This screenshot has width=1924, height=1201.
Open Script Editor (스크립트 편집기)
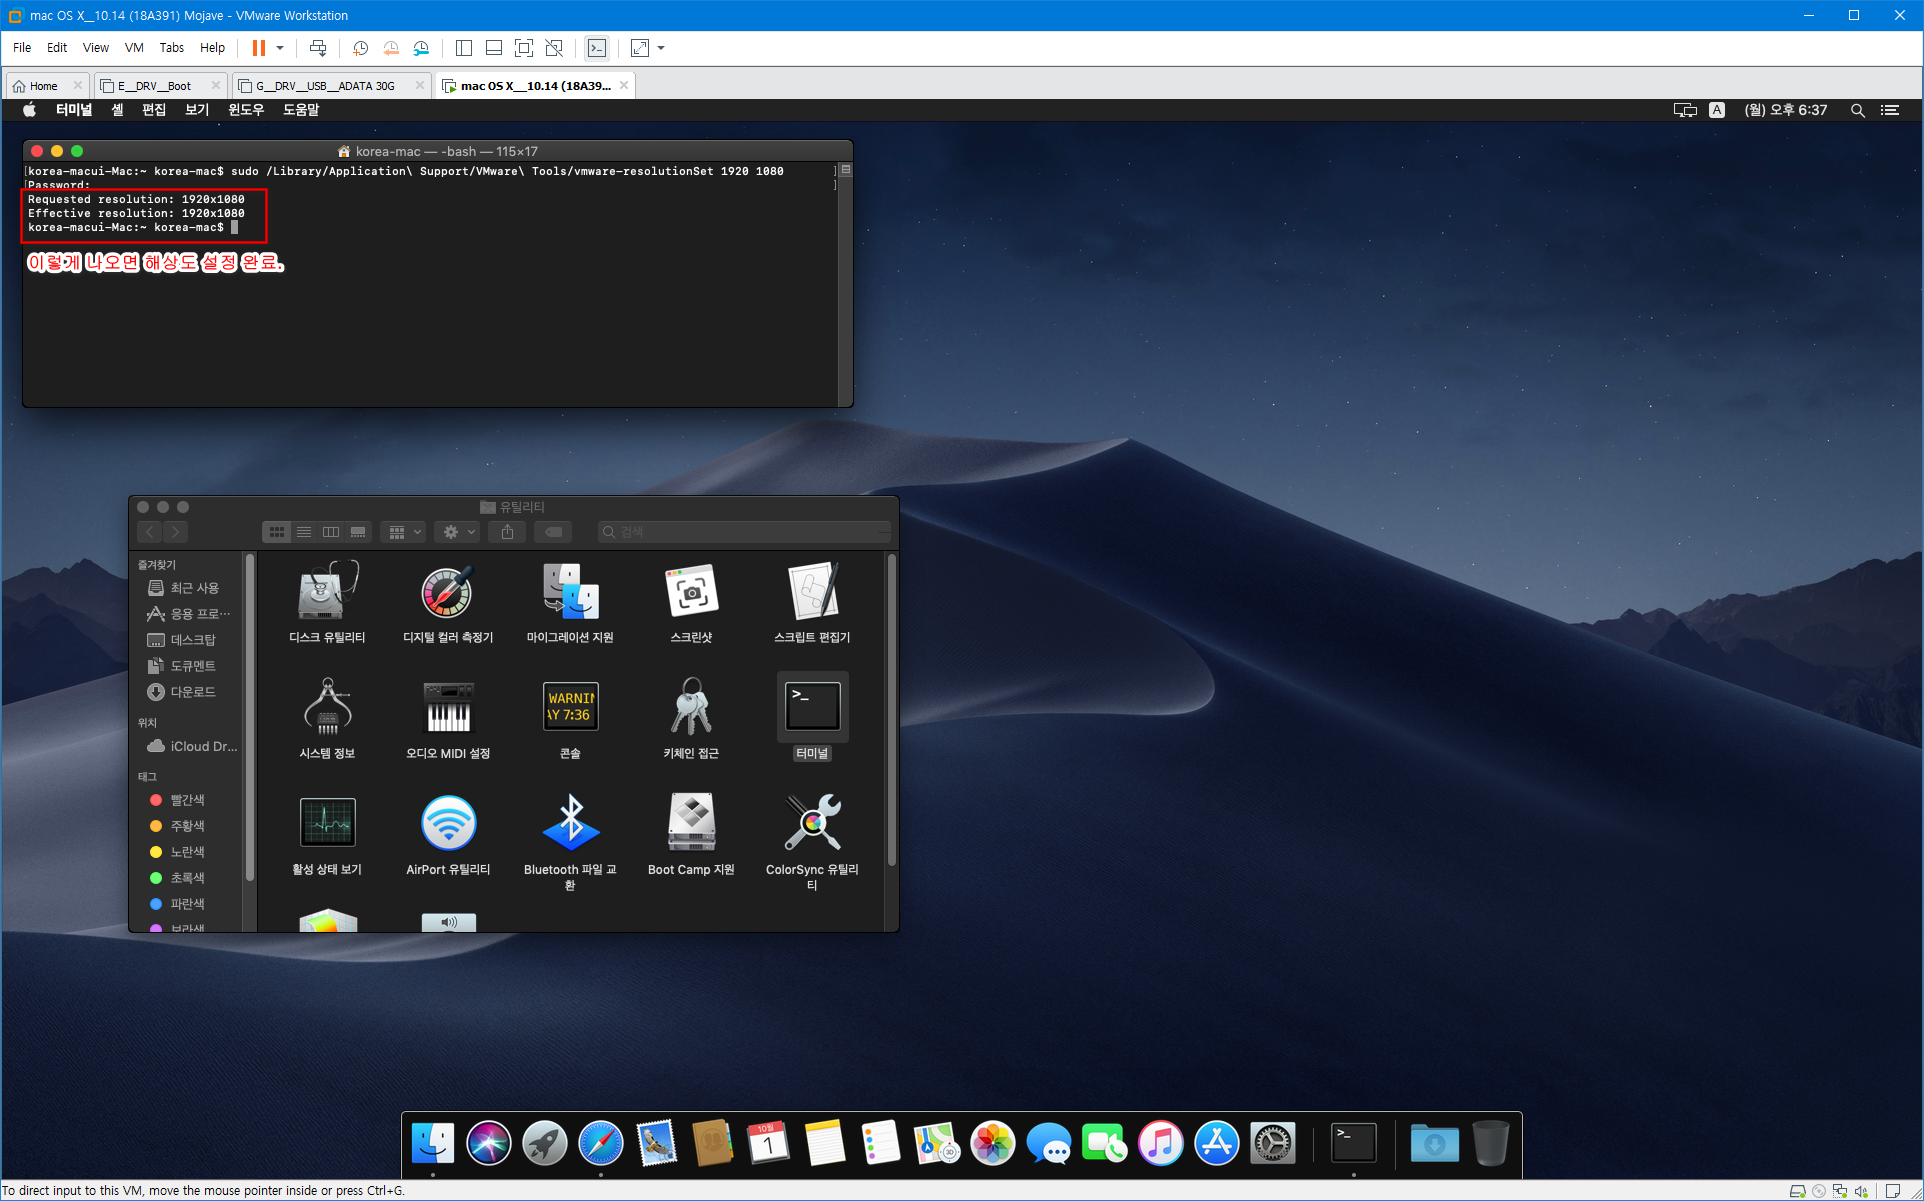click(813, 591)
